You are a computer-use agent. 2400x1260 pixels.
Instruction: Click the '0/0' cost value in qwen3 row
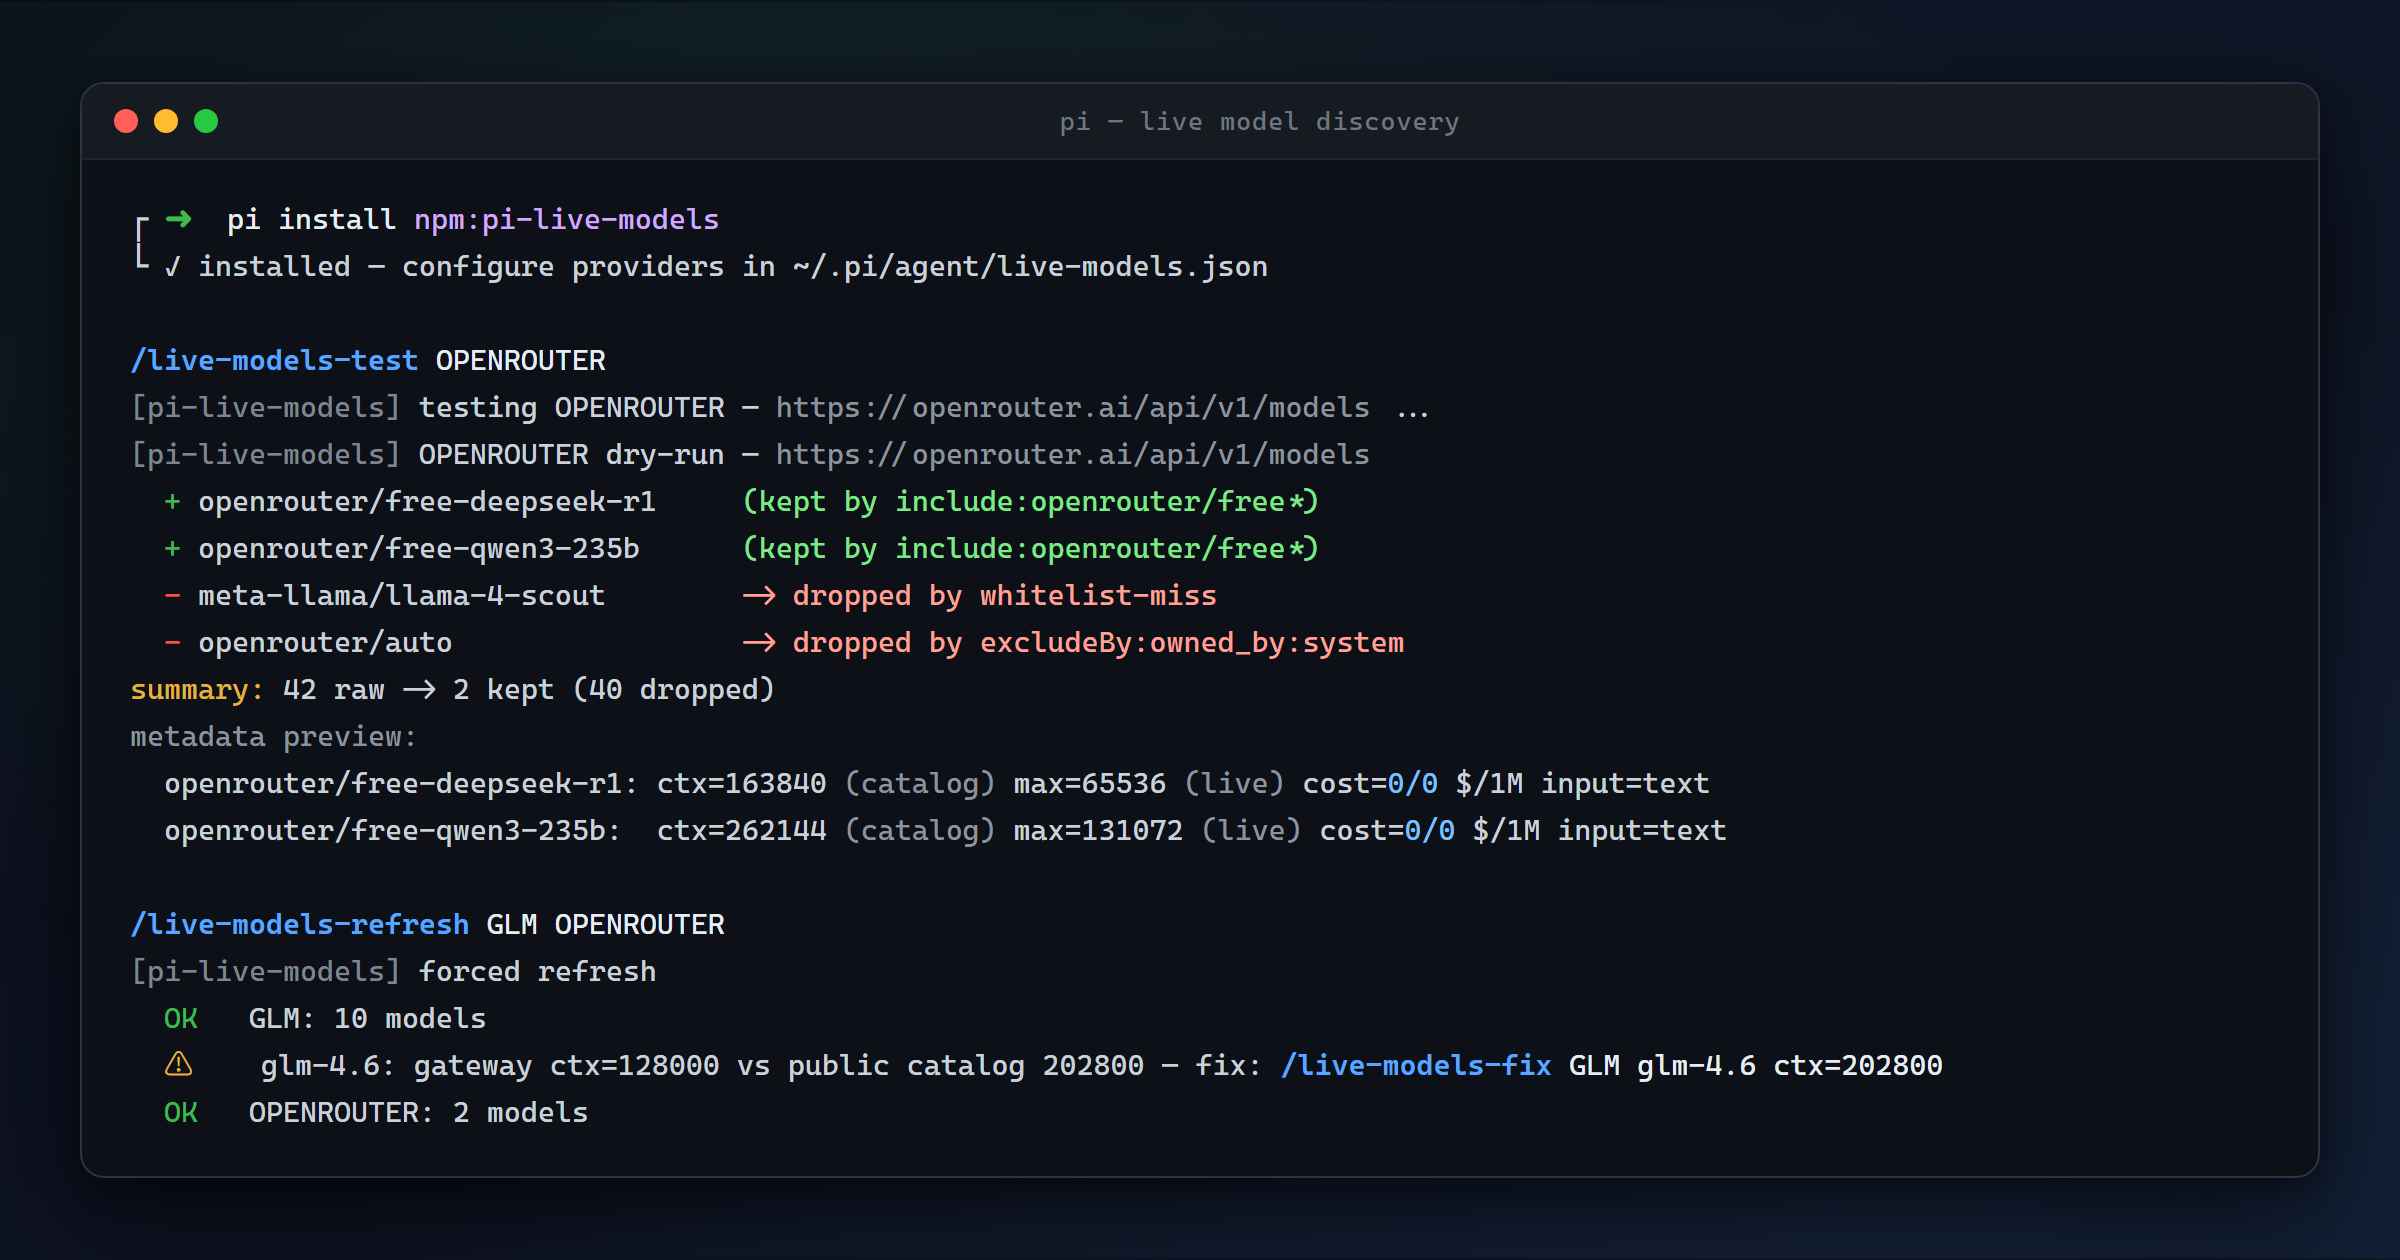(x=1430, y=831)
